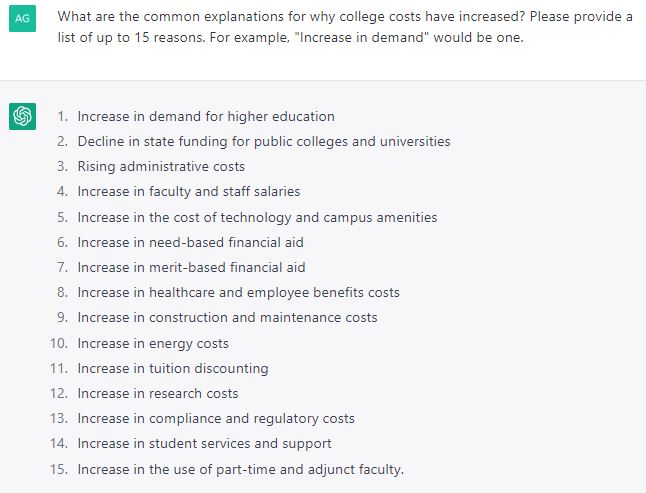646x493 pixels.
Task: Click the quoted text "Increase in demand" in prompt
Action: (363, 37)
